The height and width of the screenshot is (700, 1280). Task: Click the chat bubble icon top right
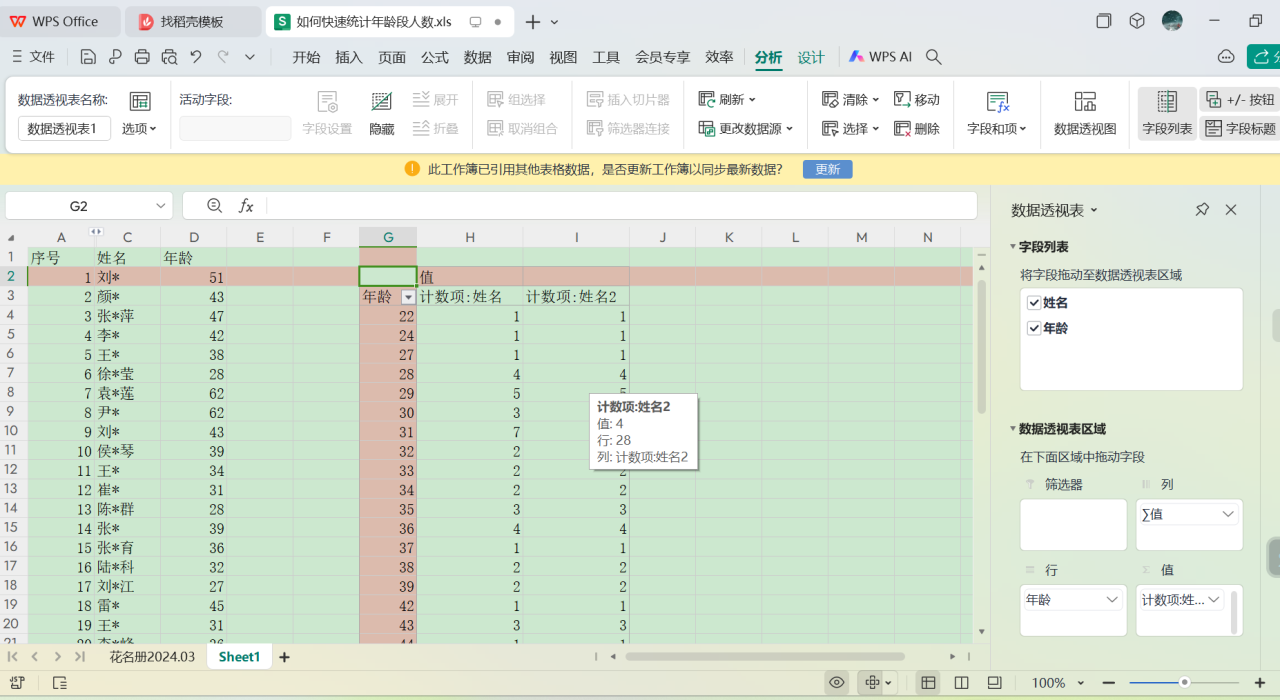[x=1226, y=57]
